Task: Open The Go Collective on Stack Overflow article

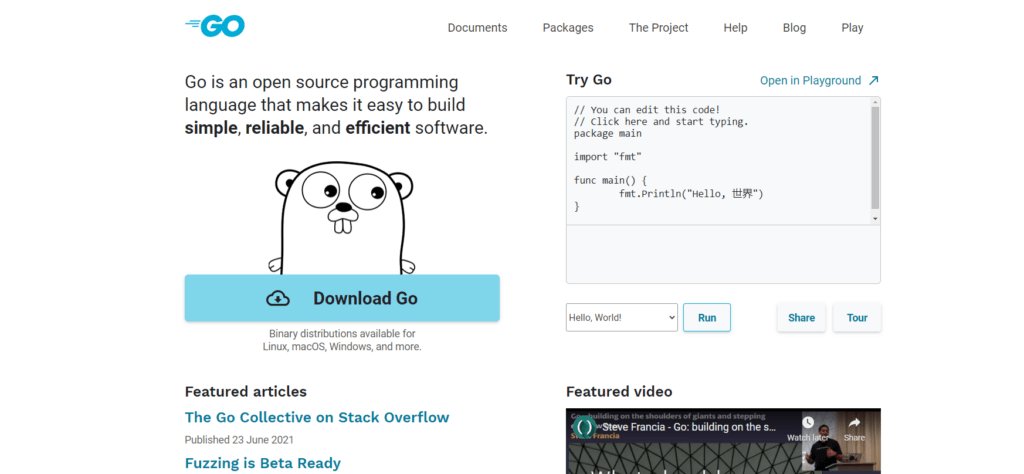Action: (x=317, y=417)
